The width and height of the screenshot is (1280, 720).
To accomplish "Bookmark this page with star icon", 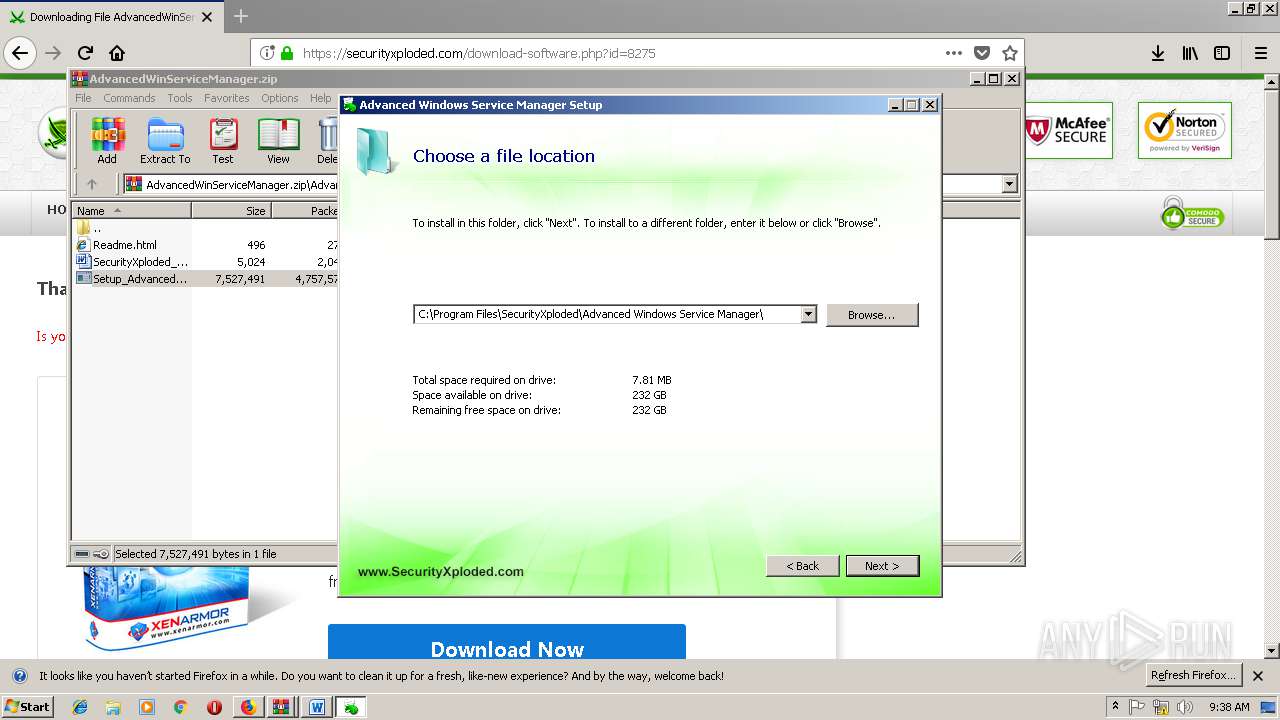I will coord(1010,53).
